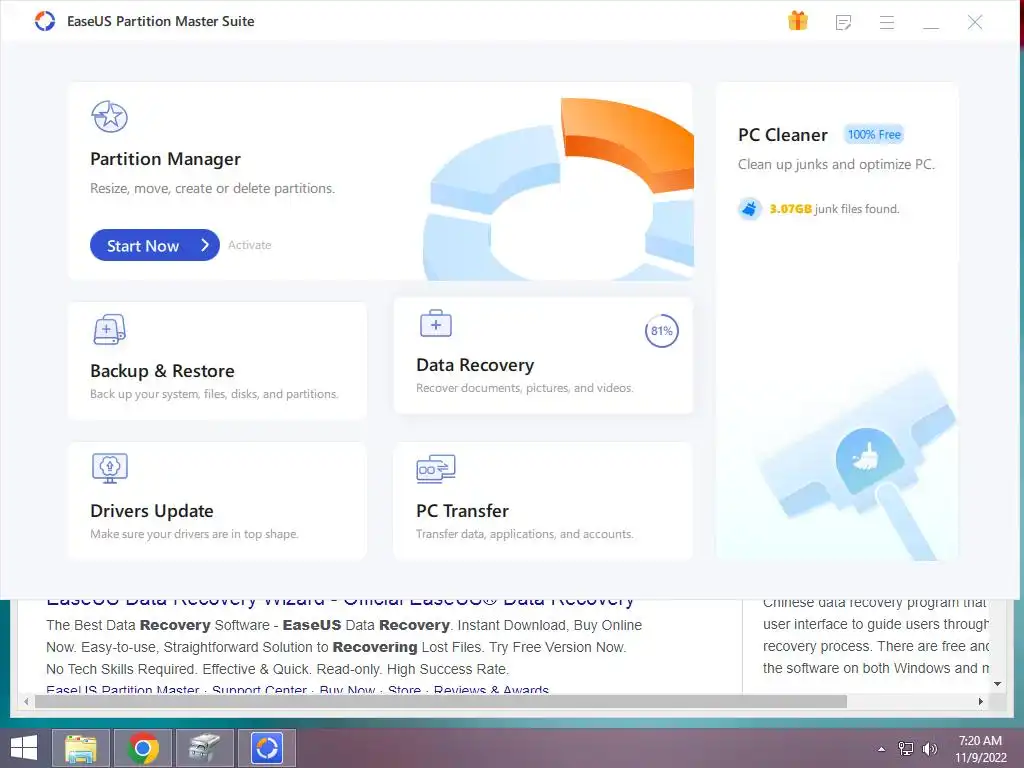Open the Backup & Restore card title
The image size is (1024, 768).
[x=162, y=371]
